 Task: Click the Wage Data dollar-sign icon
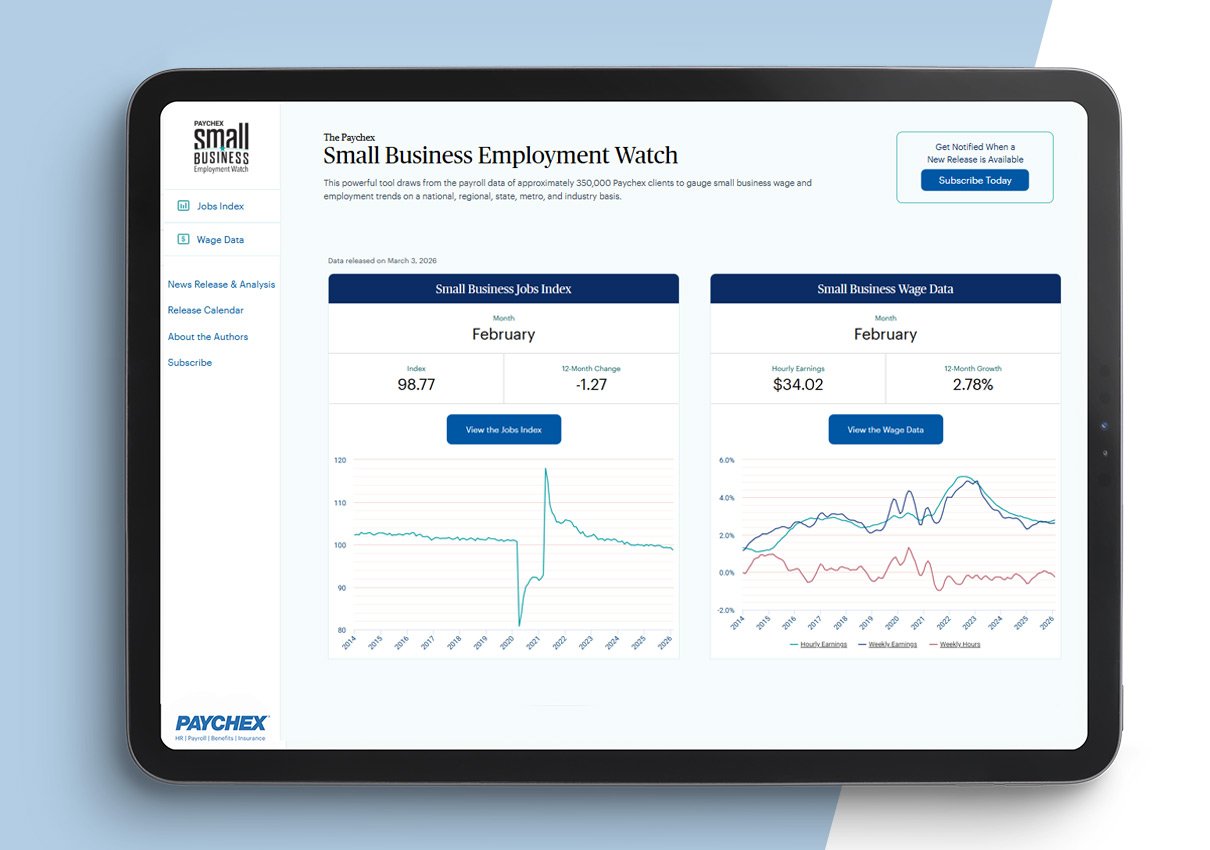[x=183, y=239]
